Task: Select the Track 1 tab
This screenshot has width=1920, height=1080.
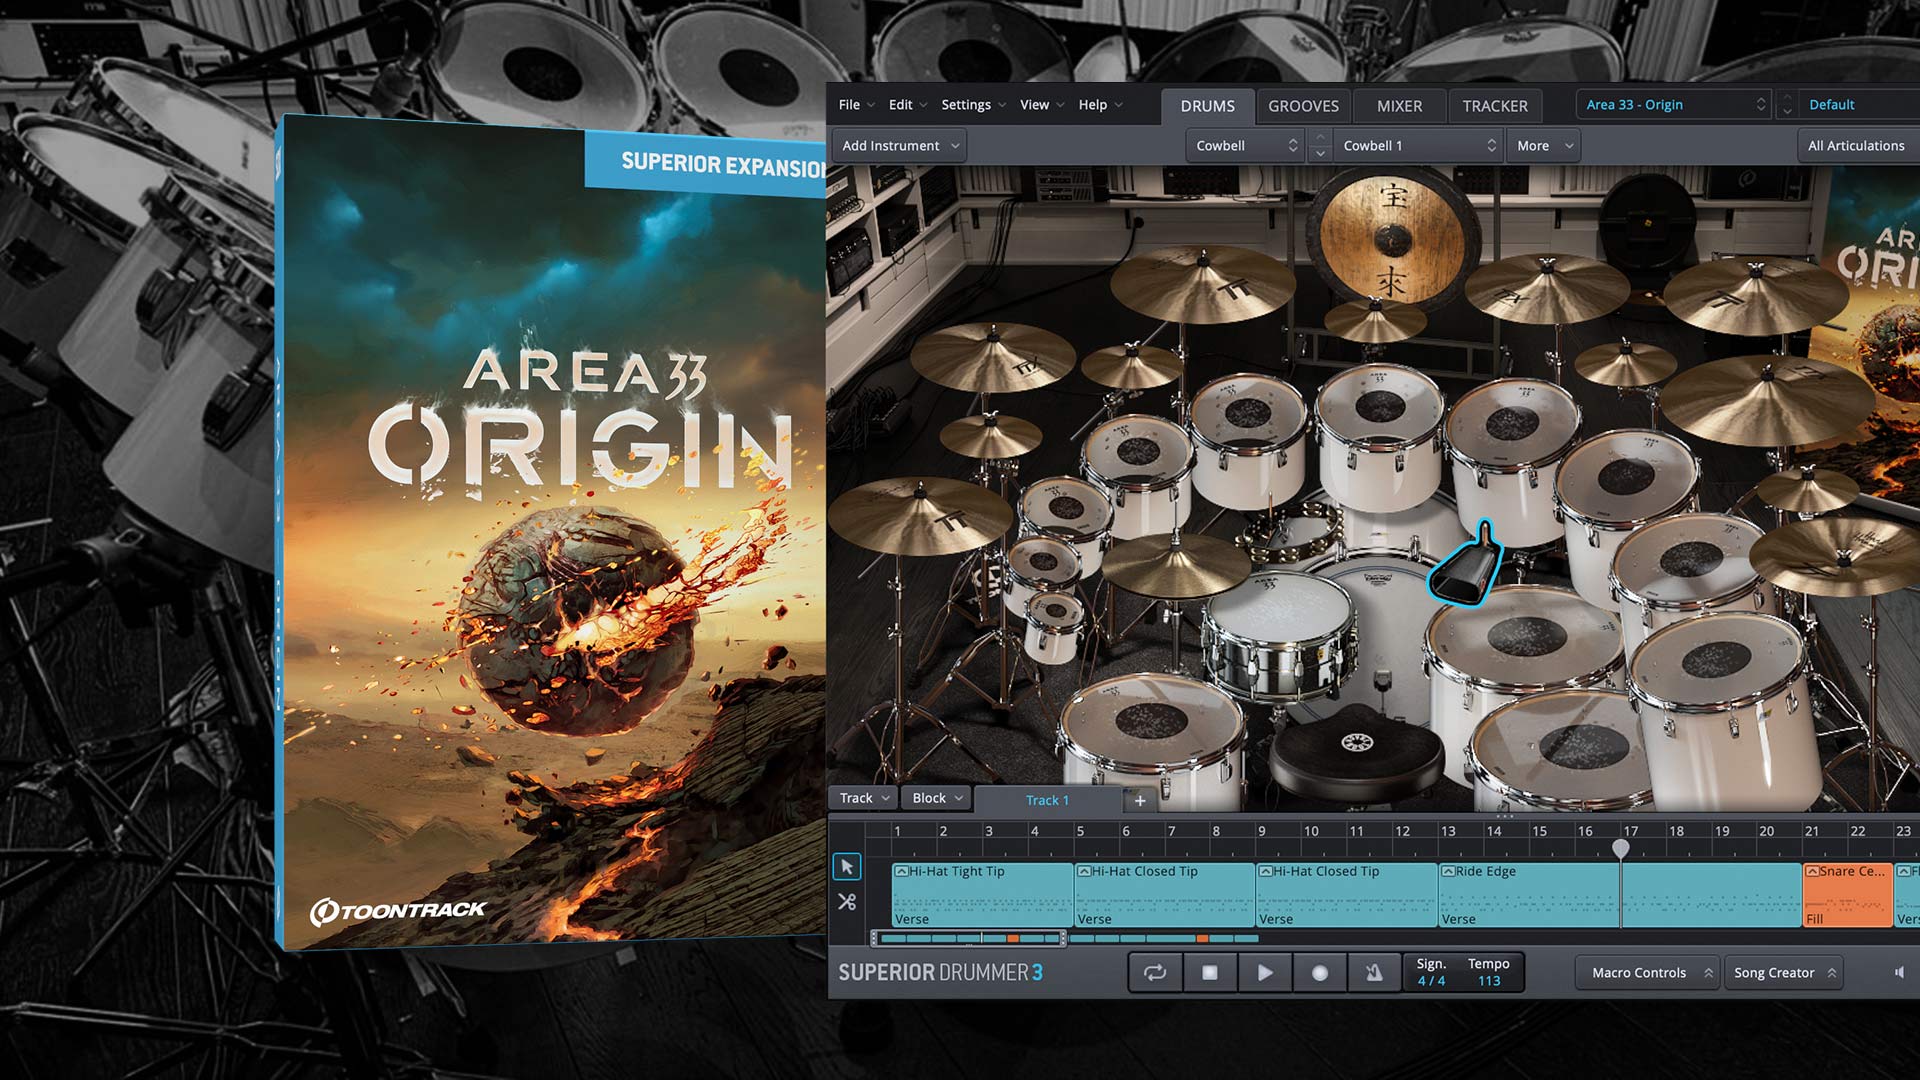Action: 1047,800
